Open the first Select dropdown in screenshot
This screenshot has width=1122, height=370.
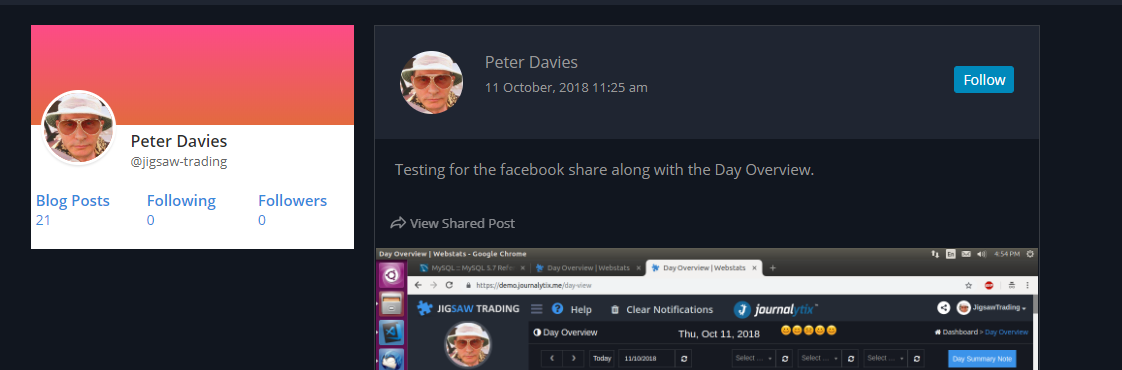(753, 358)
